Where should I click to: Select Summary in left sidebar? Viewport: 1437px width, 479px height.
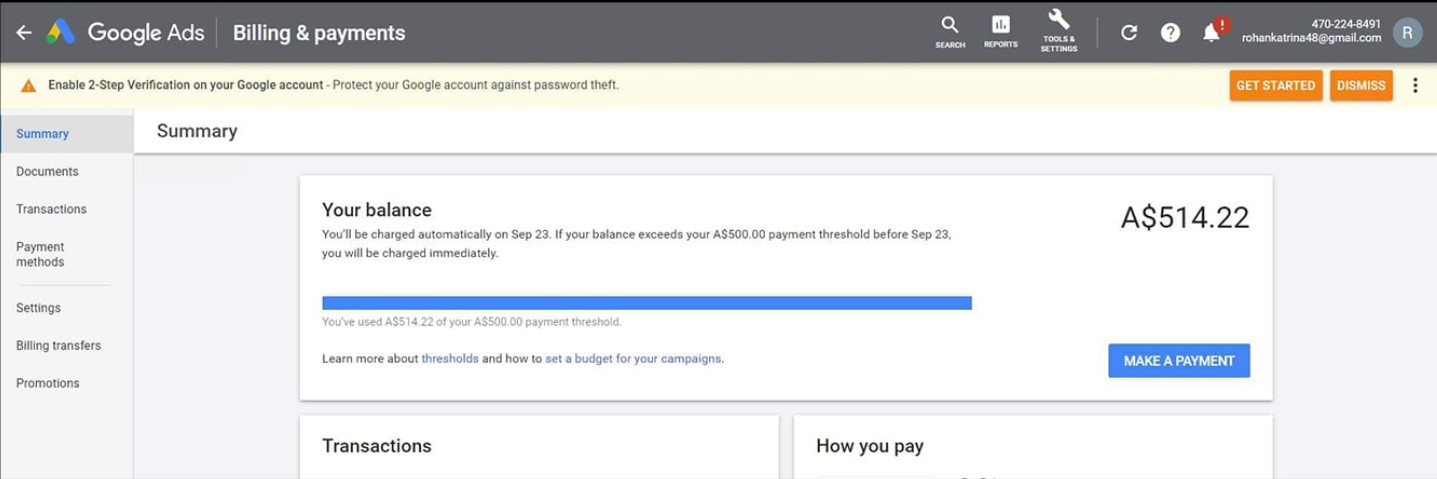point(43,134)
